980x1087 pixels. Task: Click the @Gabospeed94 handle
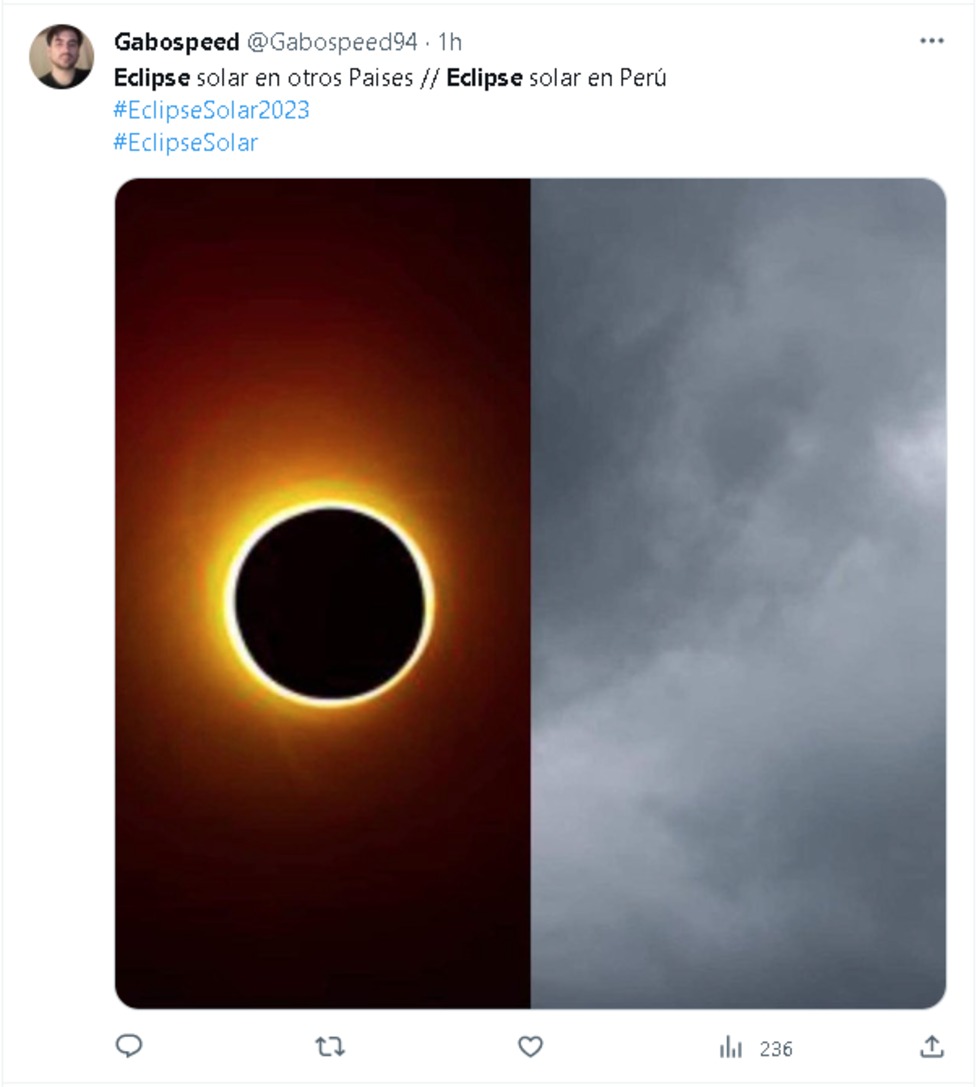pos(344,42)
